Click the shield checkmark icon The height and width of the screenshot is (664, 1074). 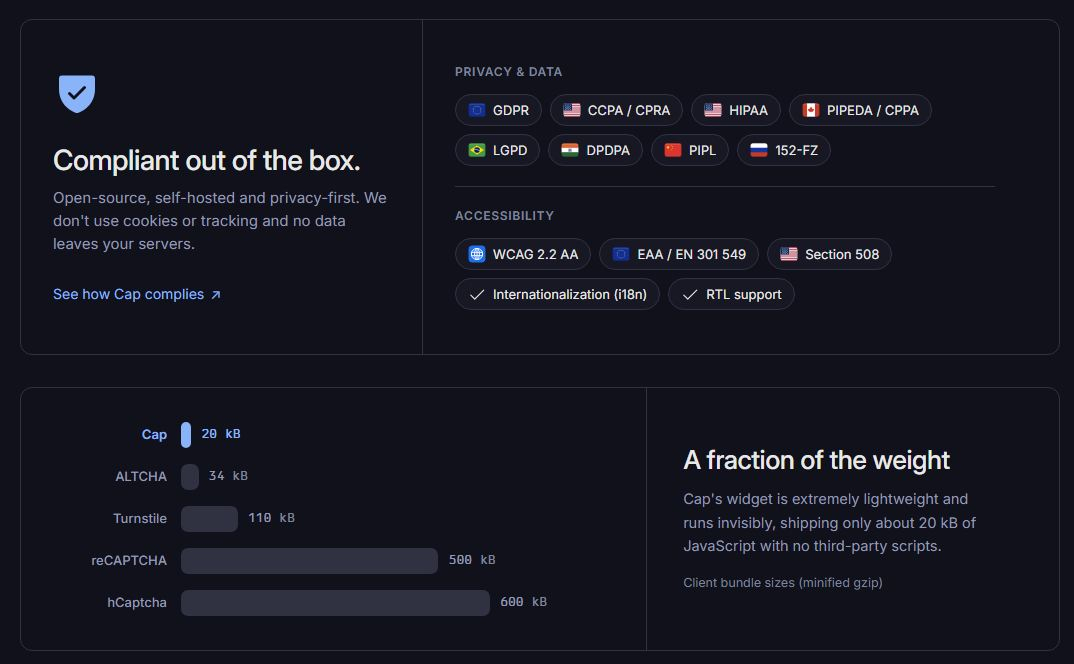point(77,93)
